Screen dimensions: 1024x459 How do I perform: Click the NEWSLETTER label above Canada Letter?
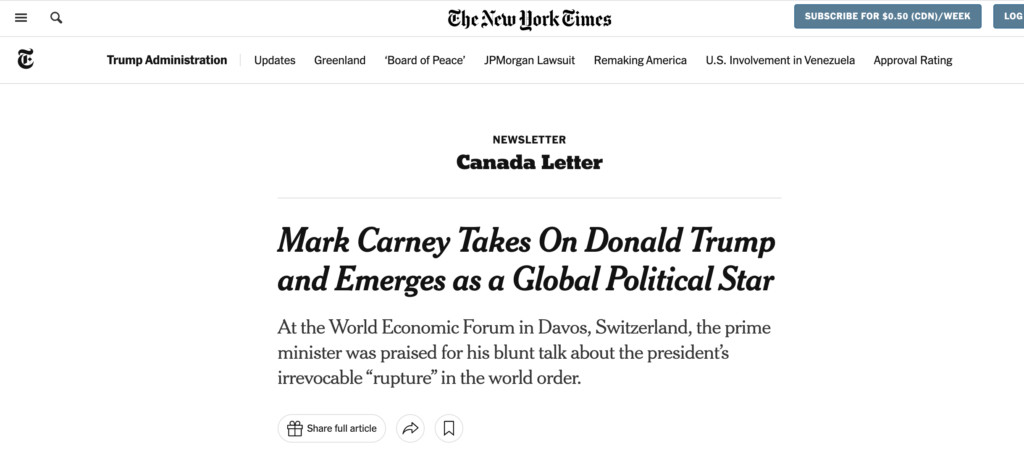coord(529,139)
